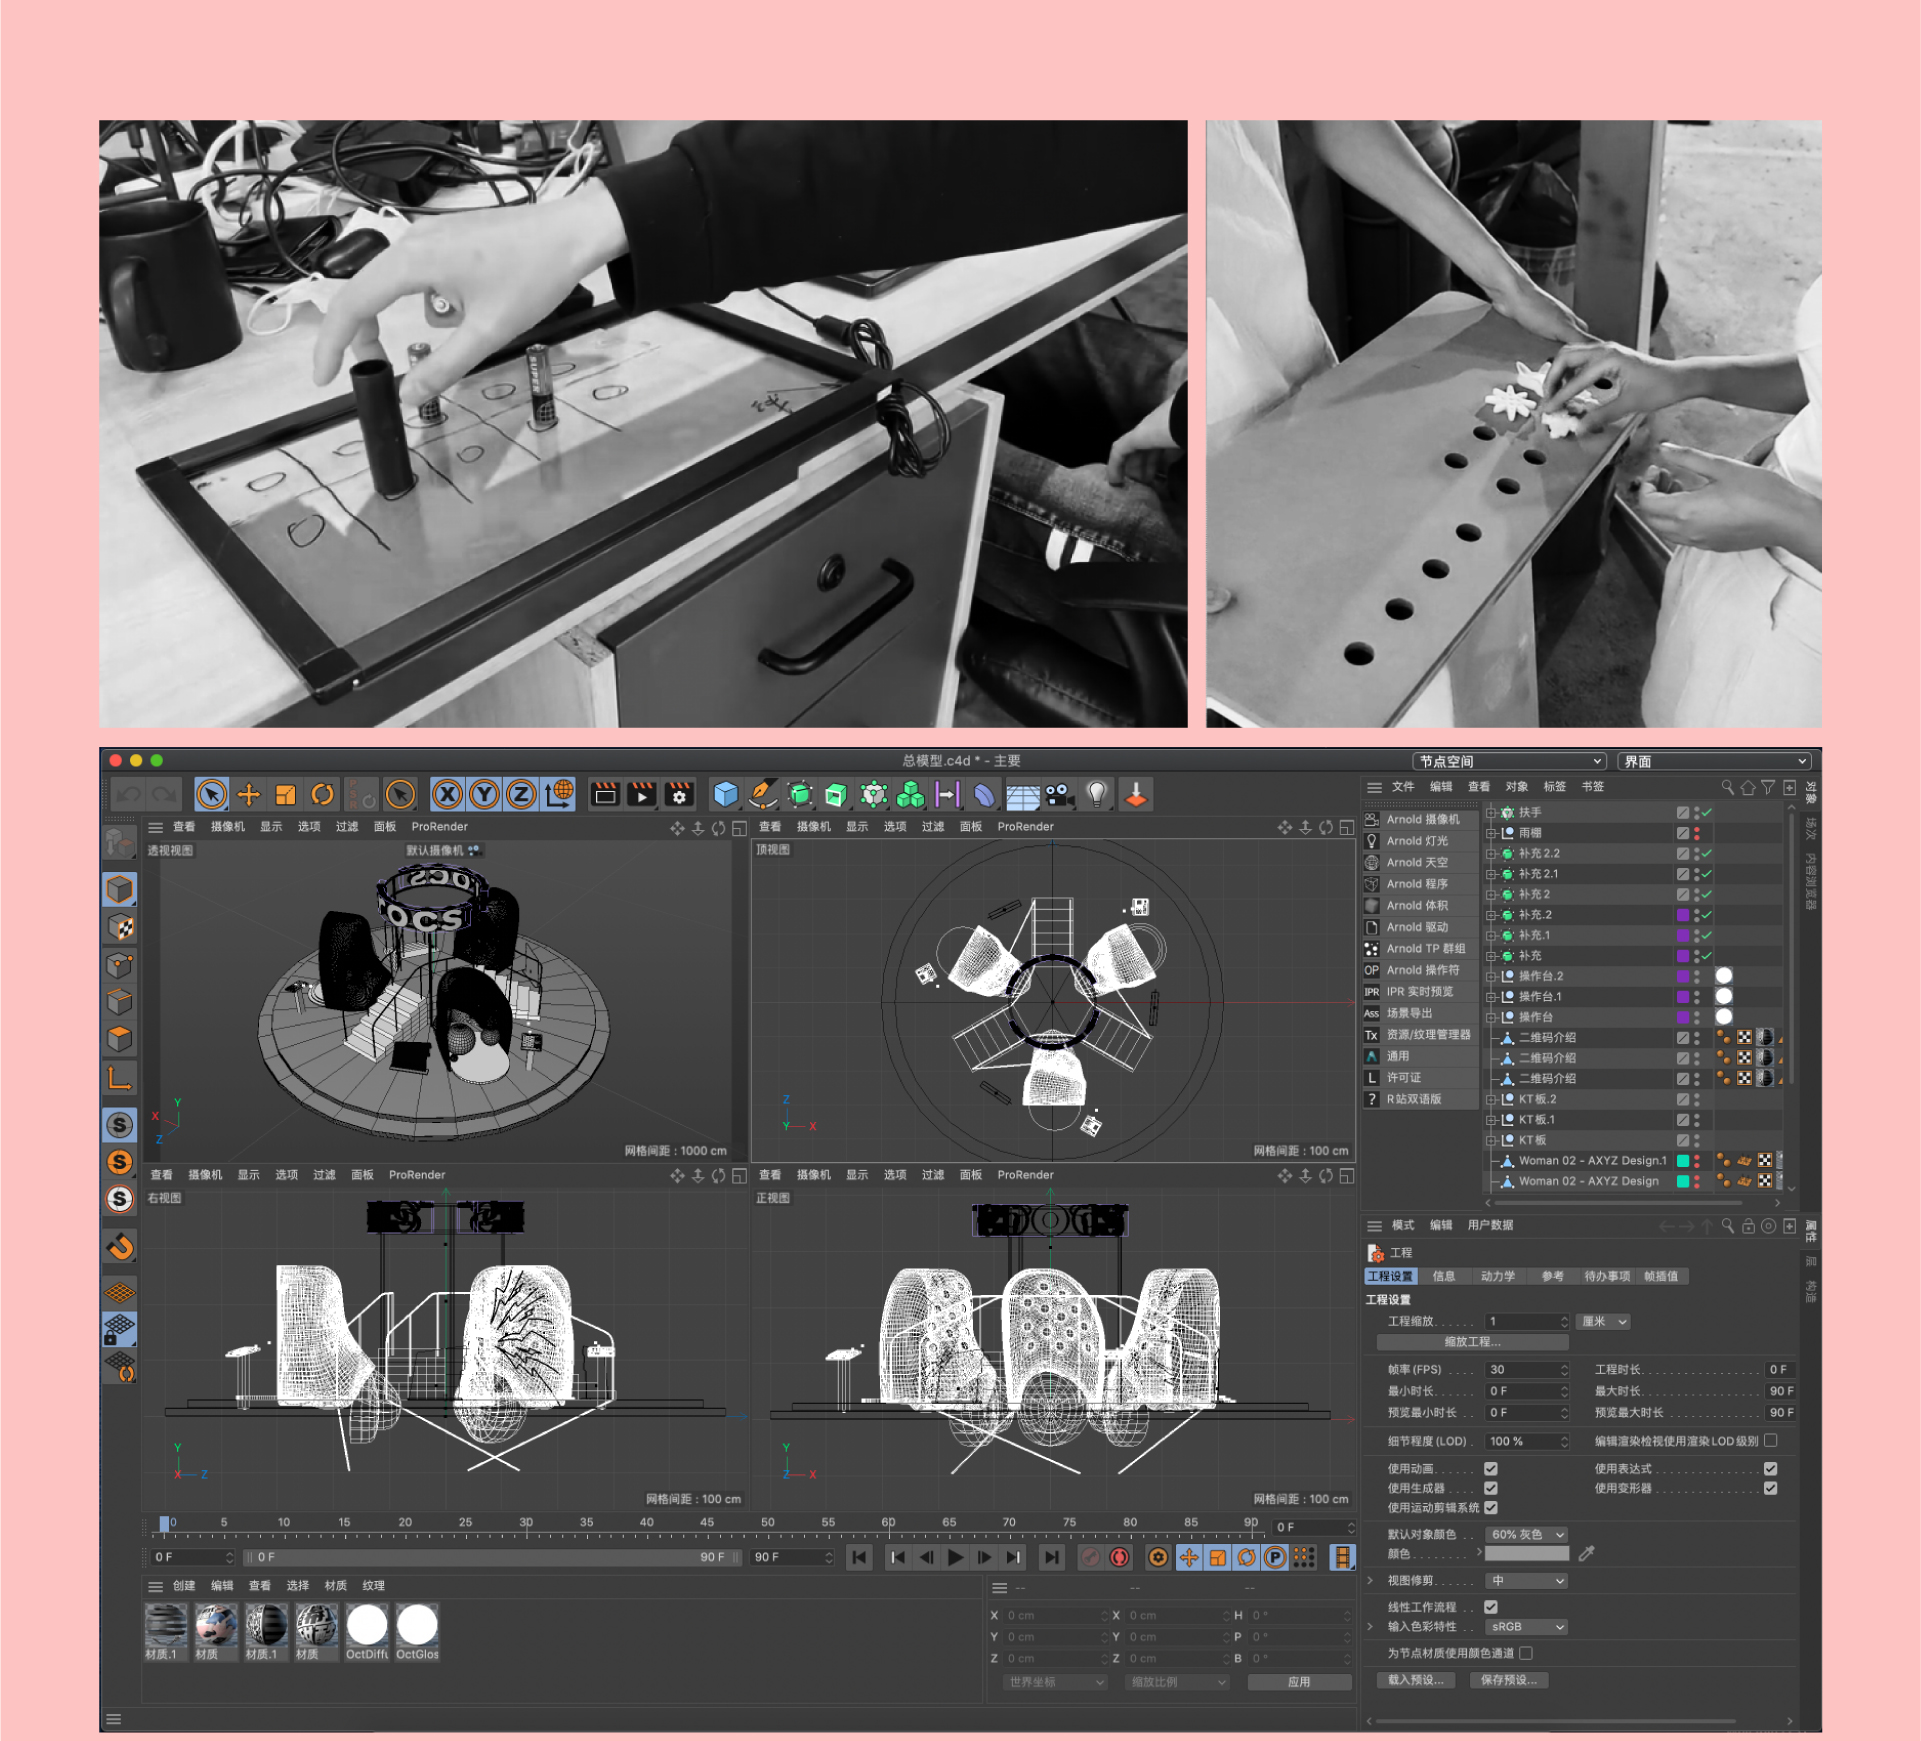Uncheck the 使用动画 checkbox
The width and height of the screenshot is (1921, 1741).
[1490, 1468]
